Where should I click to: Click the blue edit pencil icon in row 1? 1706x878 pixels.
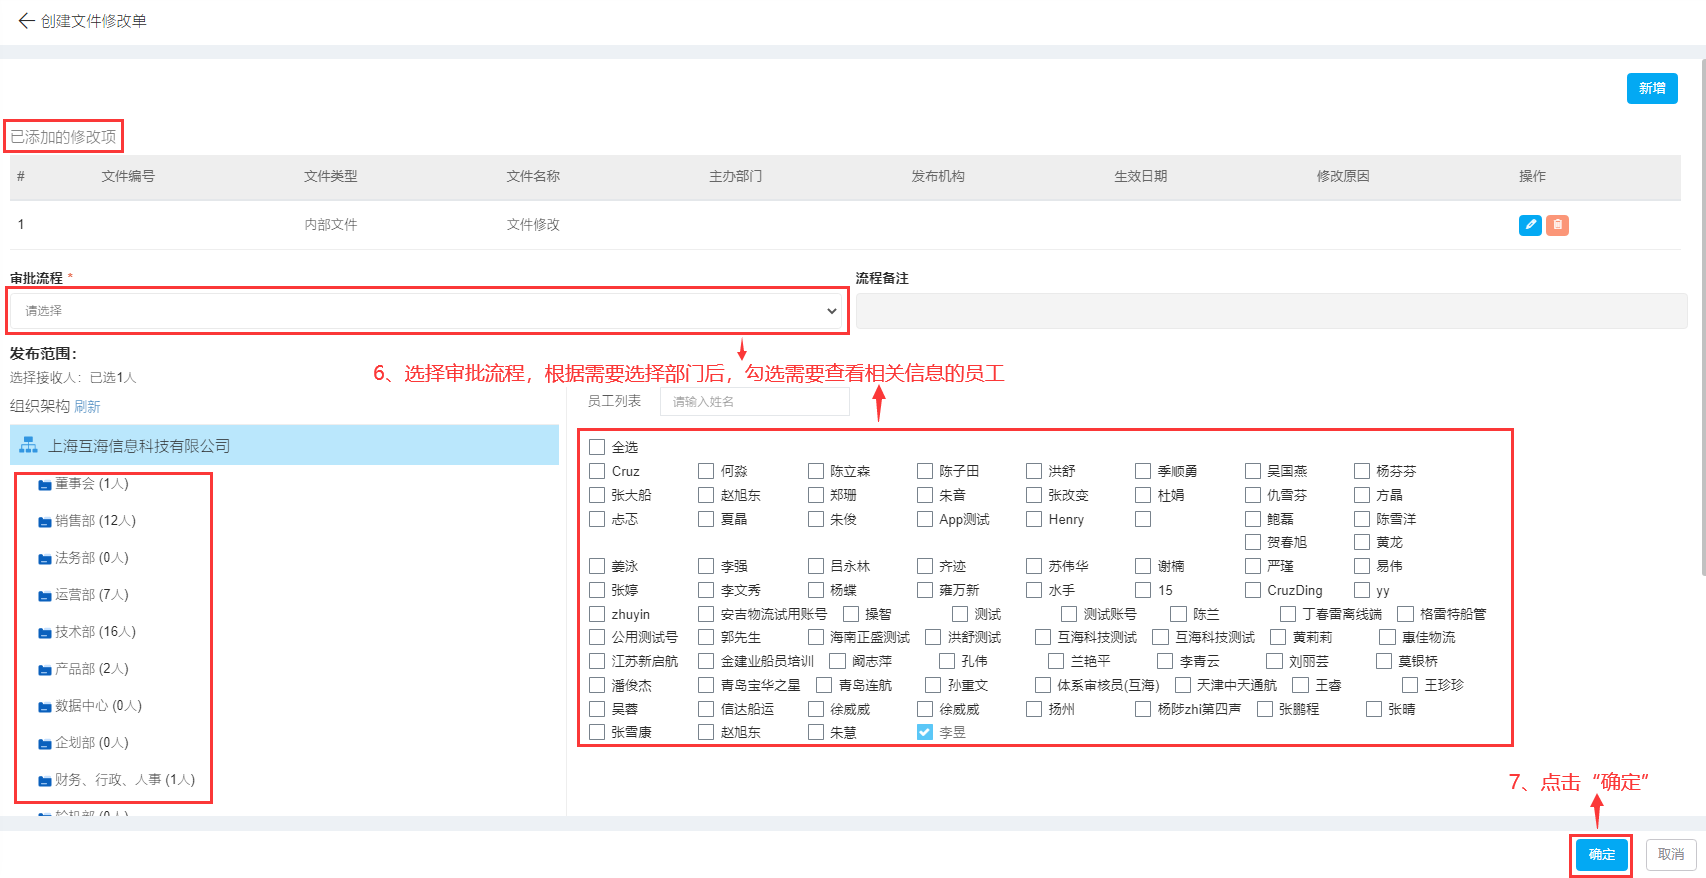[1530, 225]
